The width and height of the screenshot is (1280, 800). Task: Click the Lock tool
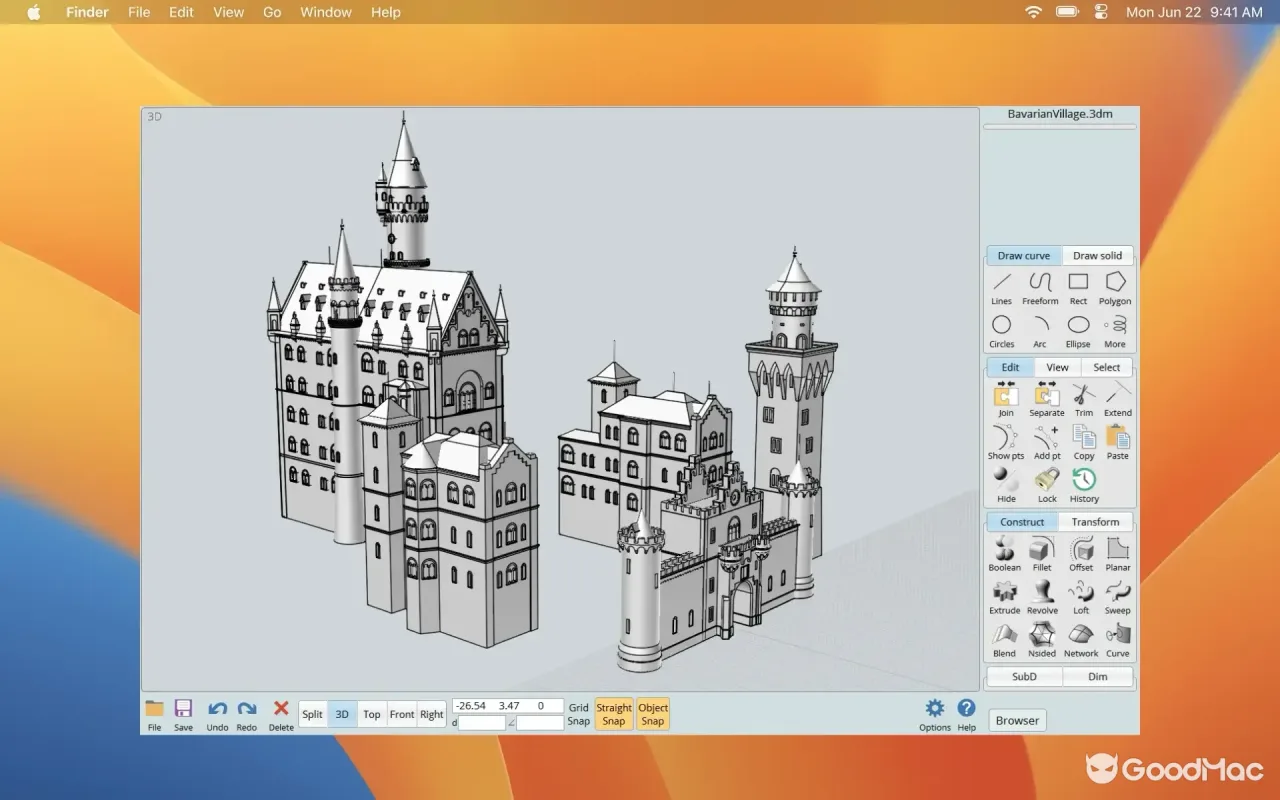[1047, 486]
